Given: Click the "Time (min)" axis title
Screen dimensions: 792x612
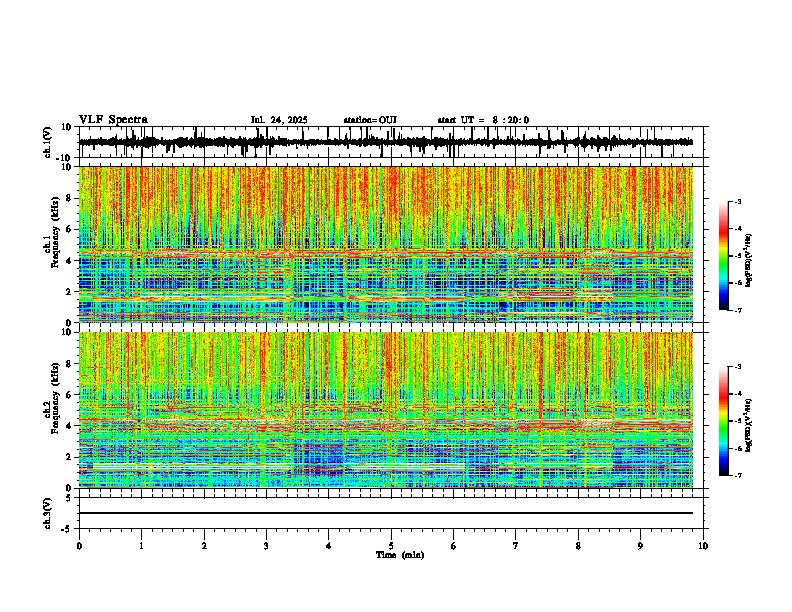Looking at the screenshot, I should pos(400,555).
